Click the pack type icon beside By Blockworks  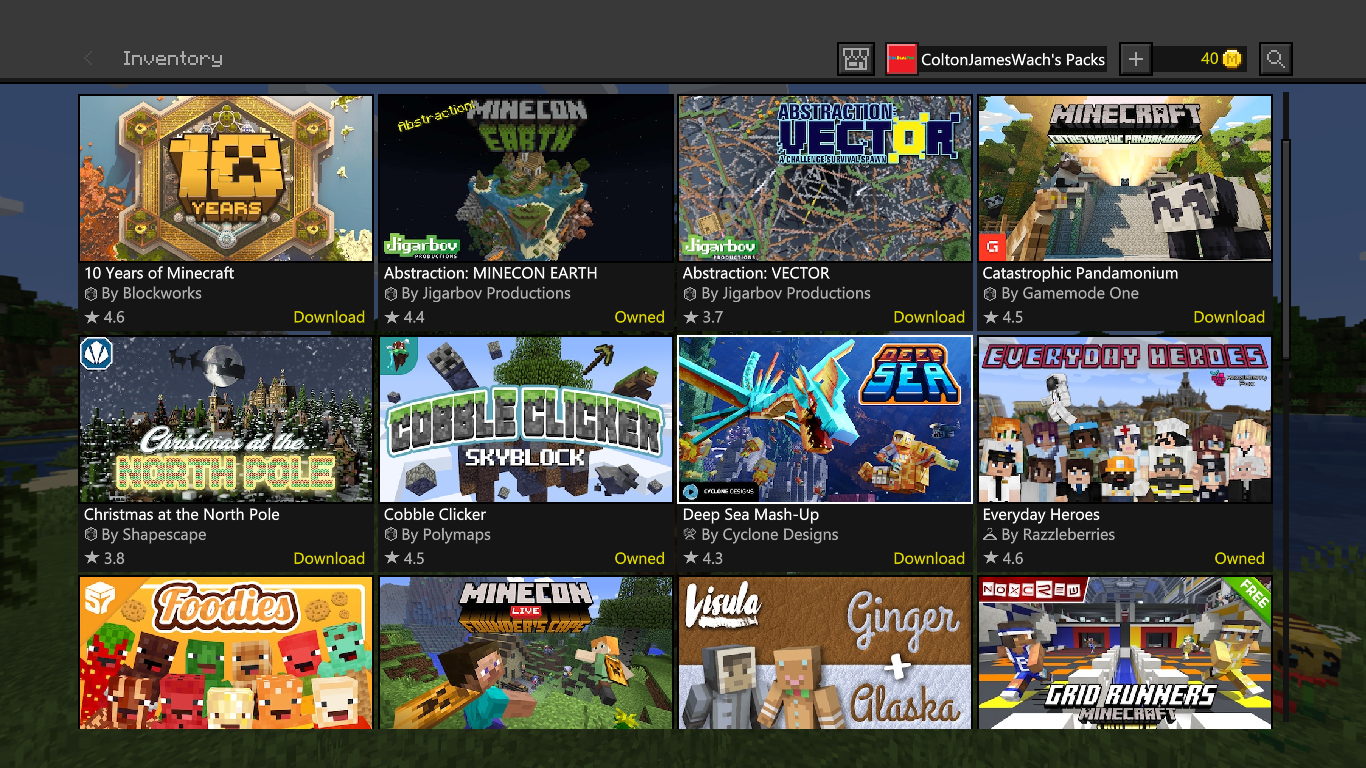(91, 294)
